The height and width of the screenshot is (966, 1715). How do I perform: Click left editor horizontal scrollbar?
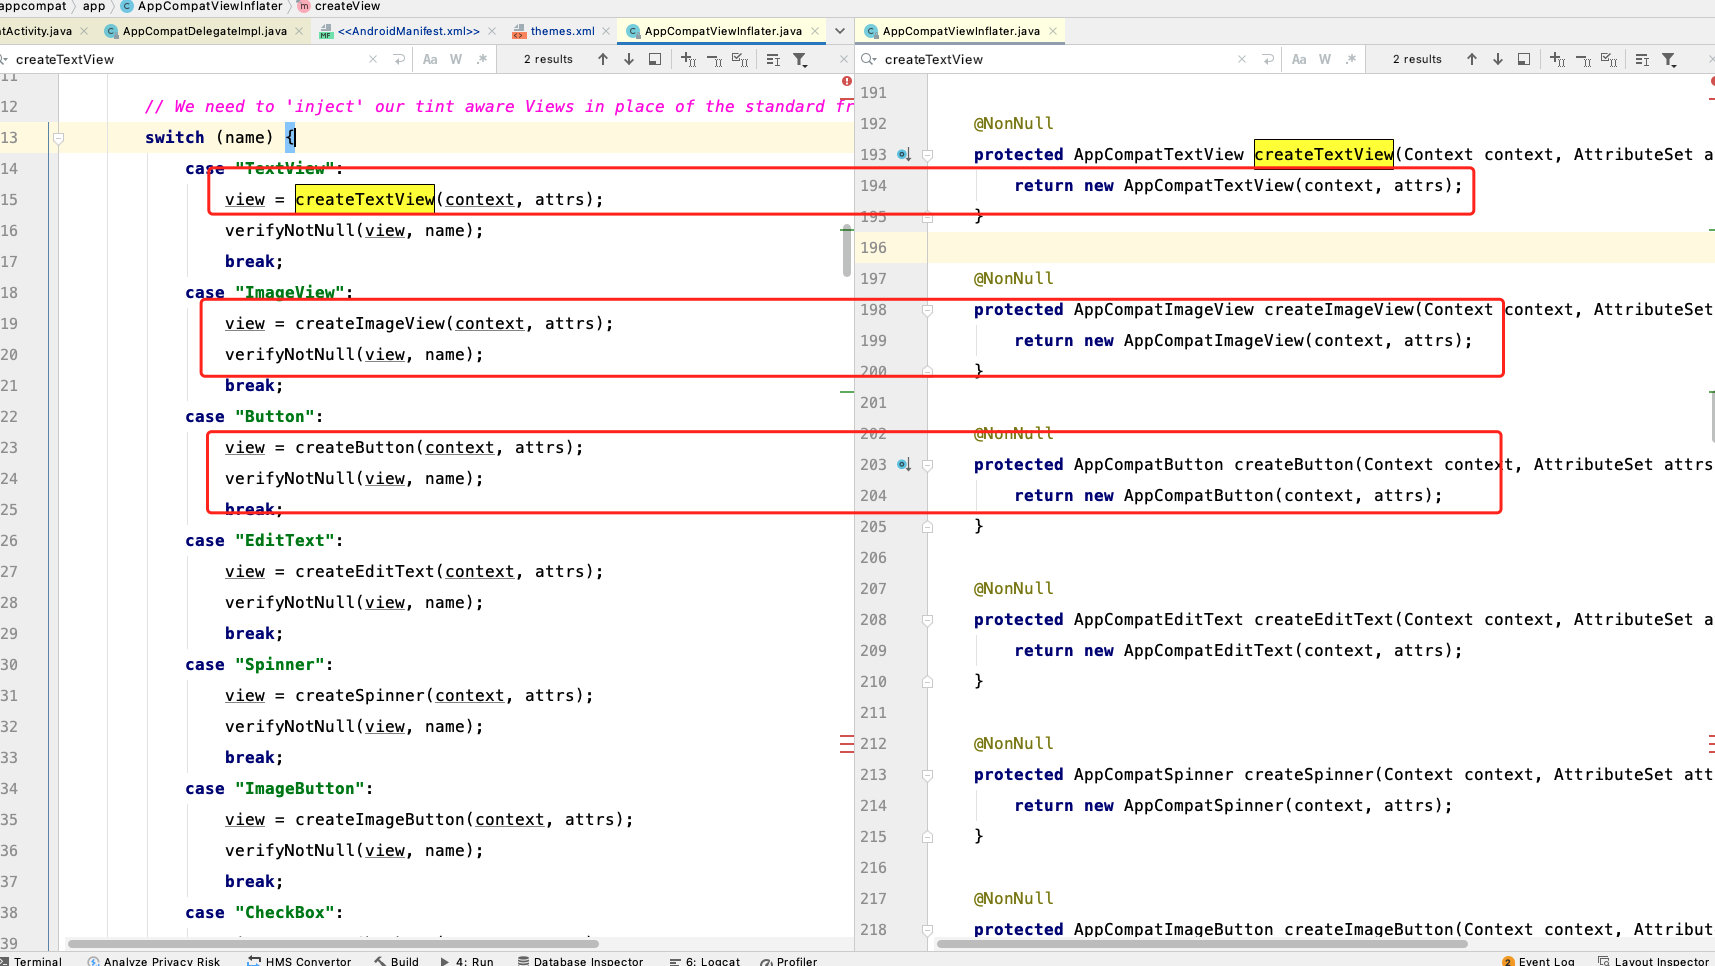tap(333, 943)
